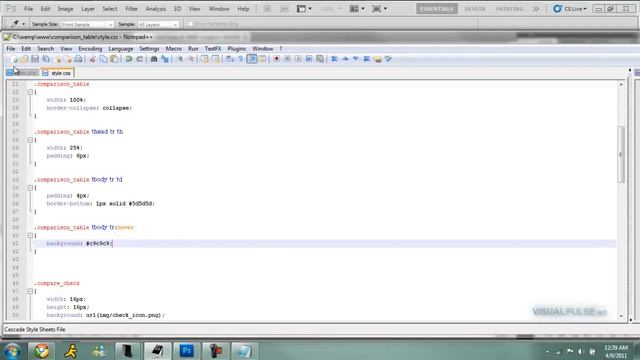640x360 pixels.
Task: Collapse the tbody tr td fold on line 34
Action: pyautogui.click(x=30, y=188)
